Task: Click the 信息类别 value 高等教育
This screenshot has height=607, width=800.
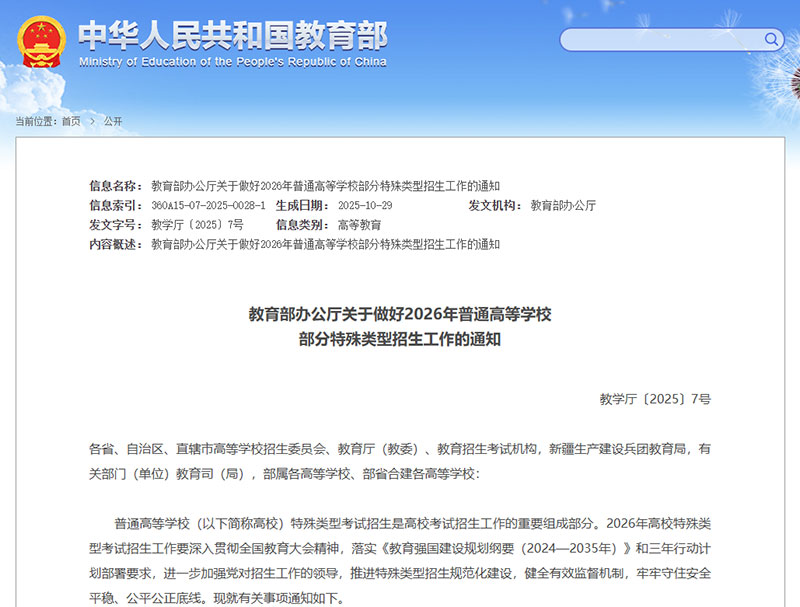Action: 359,225
